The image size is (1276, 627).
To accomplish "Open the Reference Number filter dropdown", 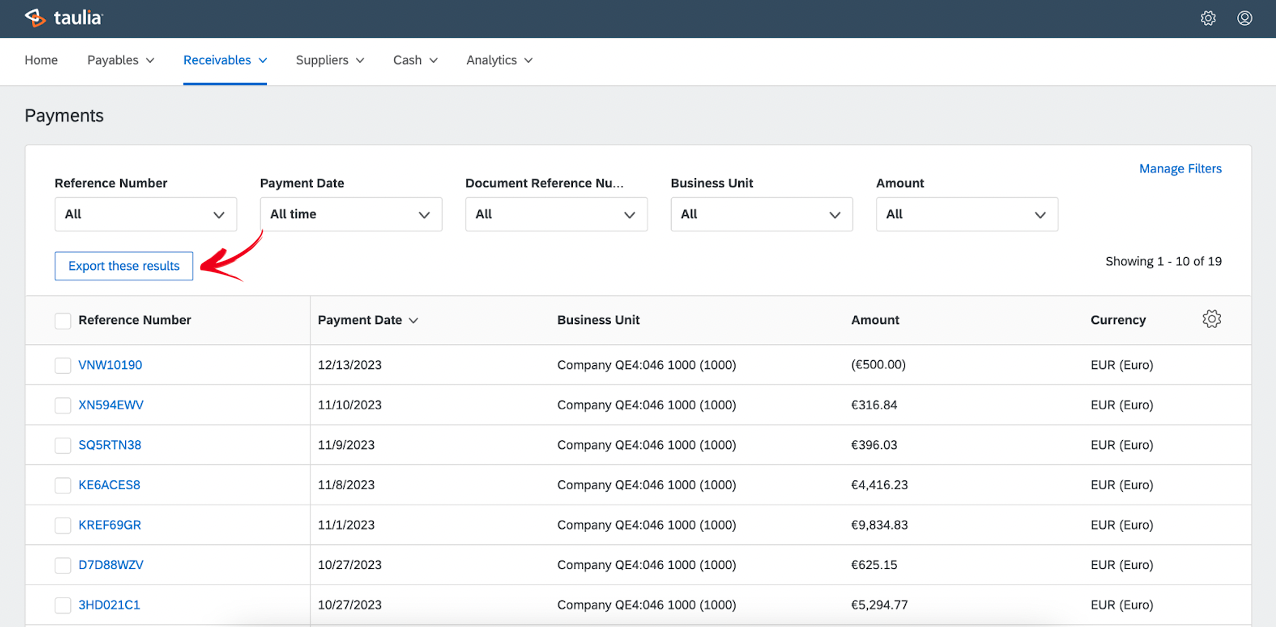I will [146, 214].
